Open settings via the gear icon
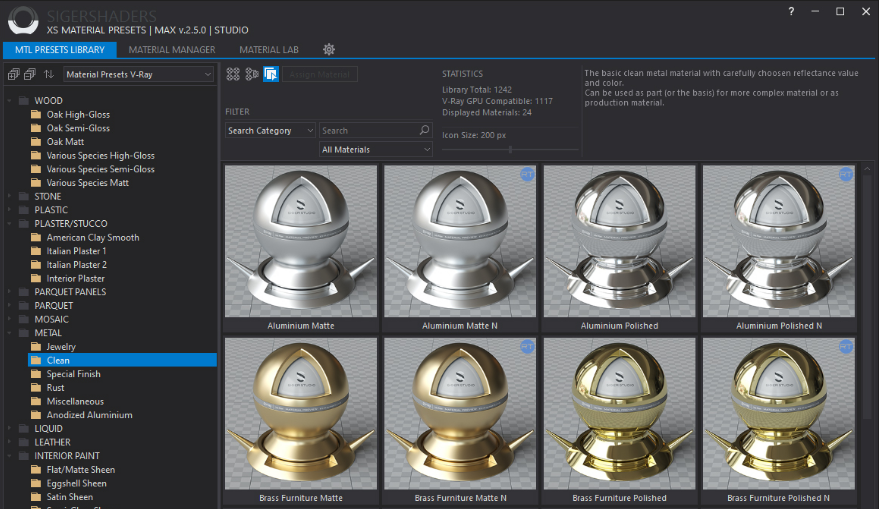The width and height of the screenshot is (882, 509). (329, 49)
